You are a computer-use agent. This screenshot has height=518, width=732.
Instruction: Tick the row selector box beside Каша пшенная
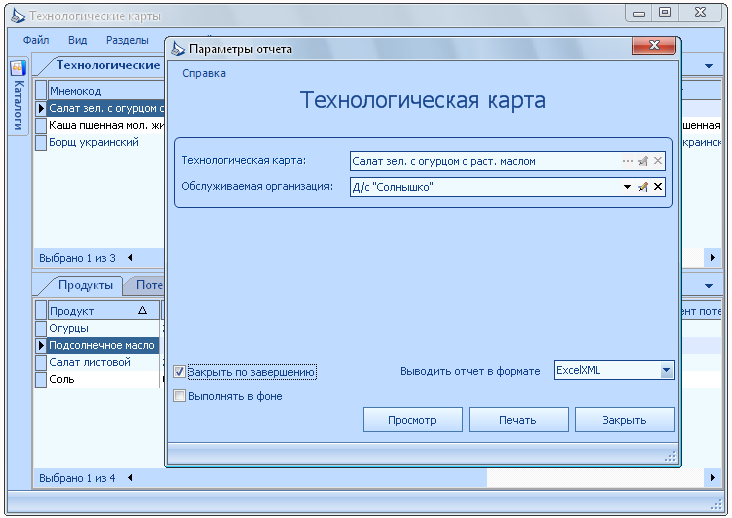point(41,125)
